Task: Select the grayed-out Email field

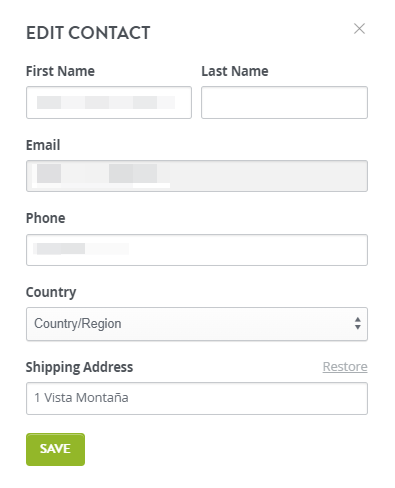Action: (197, 176)
